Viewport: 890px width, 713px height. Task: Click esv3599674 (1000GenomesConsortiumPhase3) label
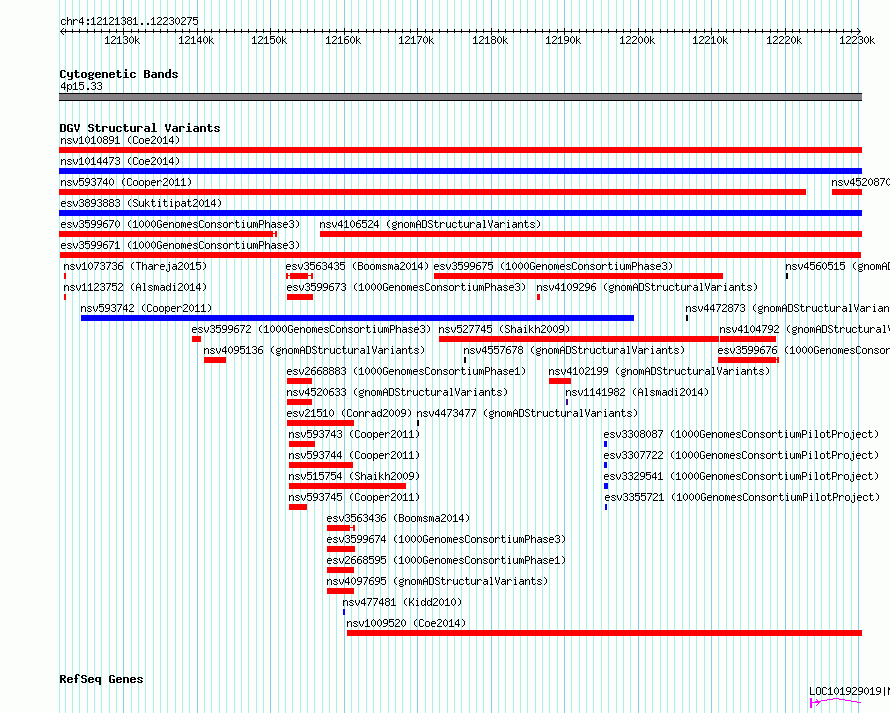[446, 539]
